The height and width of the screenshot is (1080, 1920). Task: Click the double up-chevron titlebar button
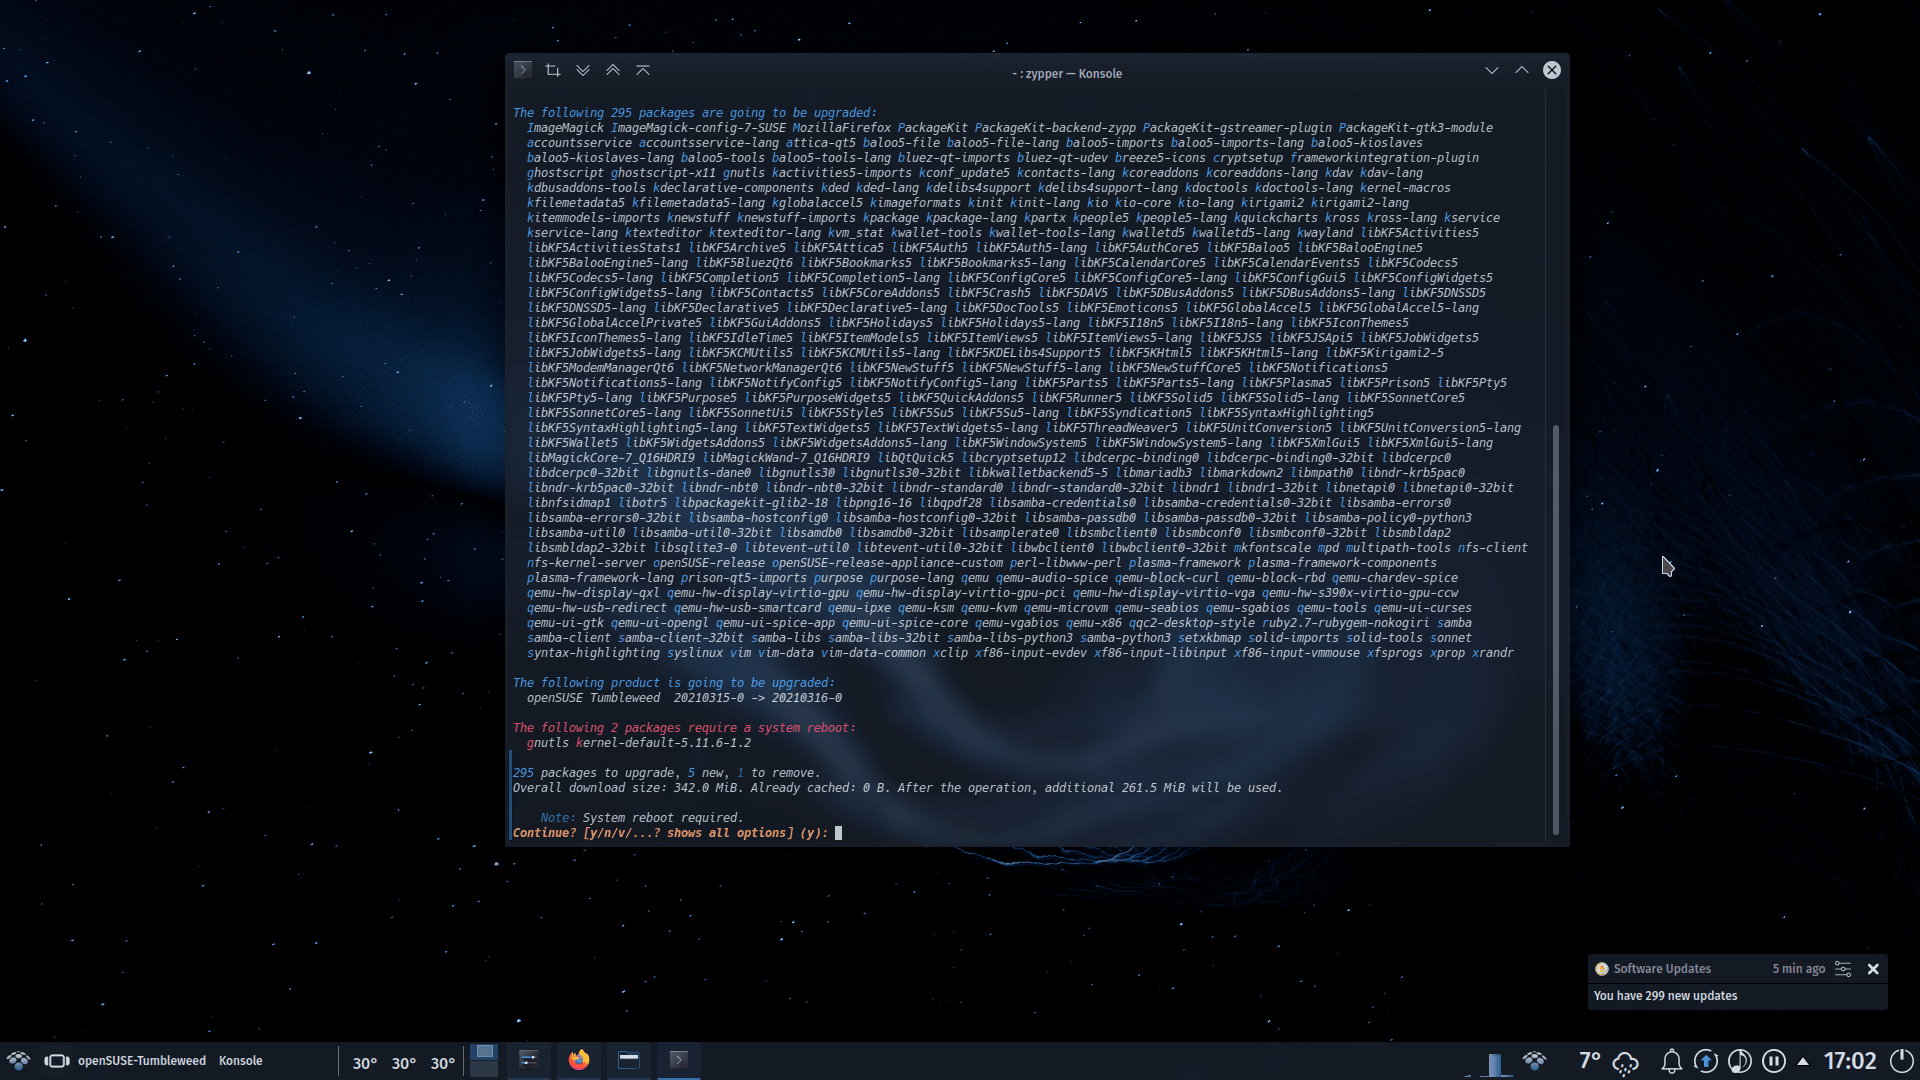[x=613, y=70]
